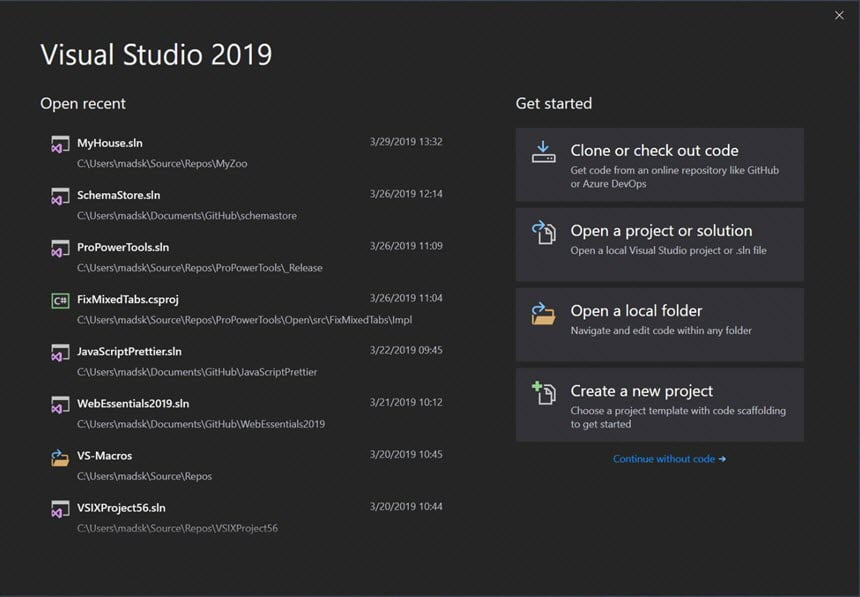Image resolution: width=860 pixels, height=597 pixels.
Task: Click the Open a project or solution icon
Action: (x=544, y=232)
